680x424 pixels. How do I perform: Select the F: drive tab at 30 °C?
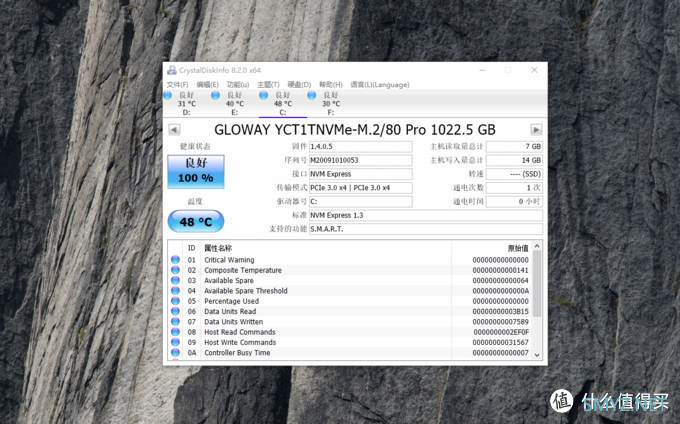tap(331, 104)
